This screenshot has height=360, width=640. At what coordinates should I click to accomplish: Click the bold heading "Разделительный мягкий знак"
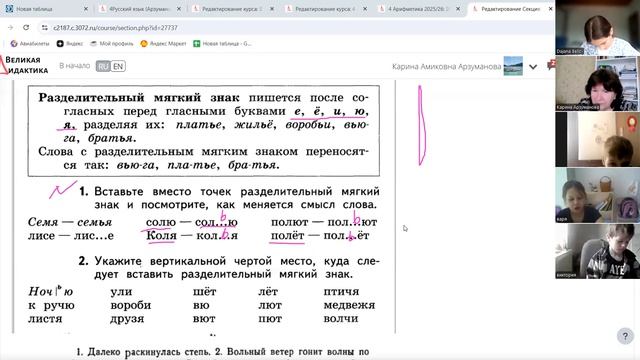[139, 98]
